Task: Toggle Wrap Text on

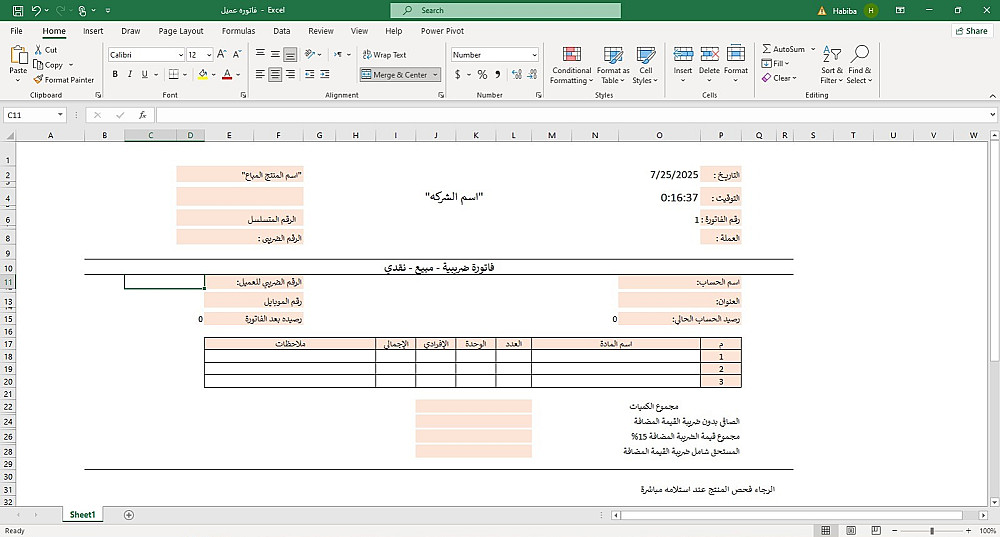Action: point(385,55)
